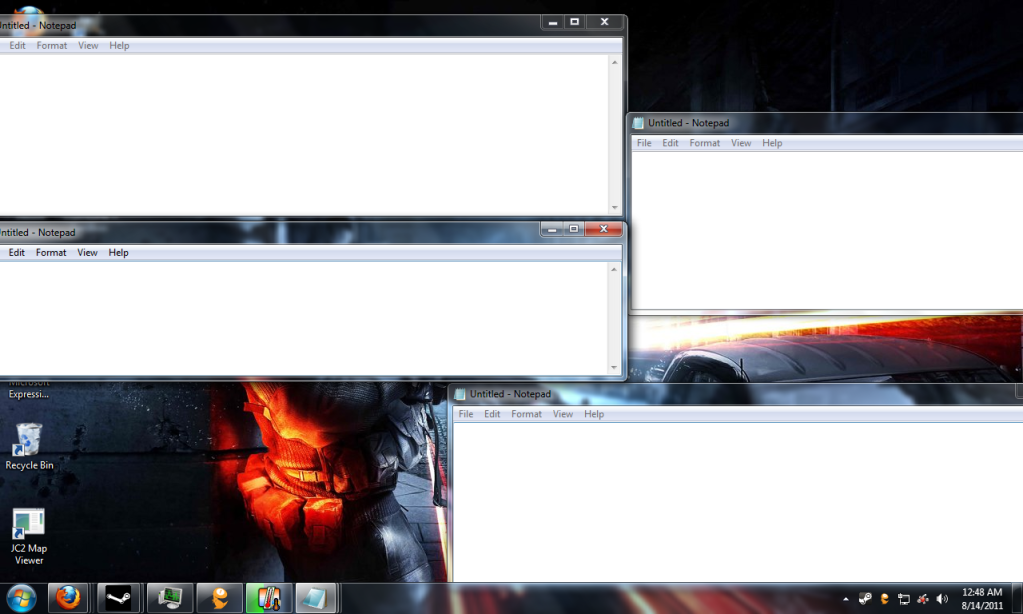The image size is (1023, 614).
Task: Click inside the lowest Notepad text area
Action: (x=738, y=501)
